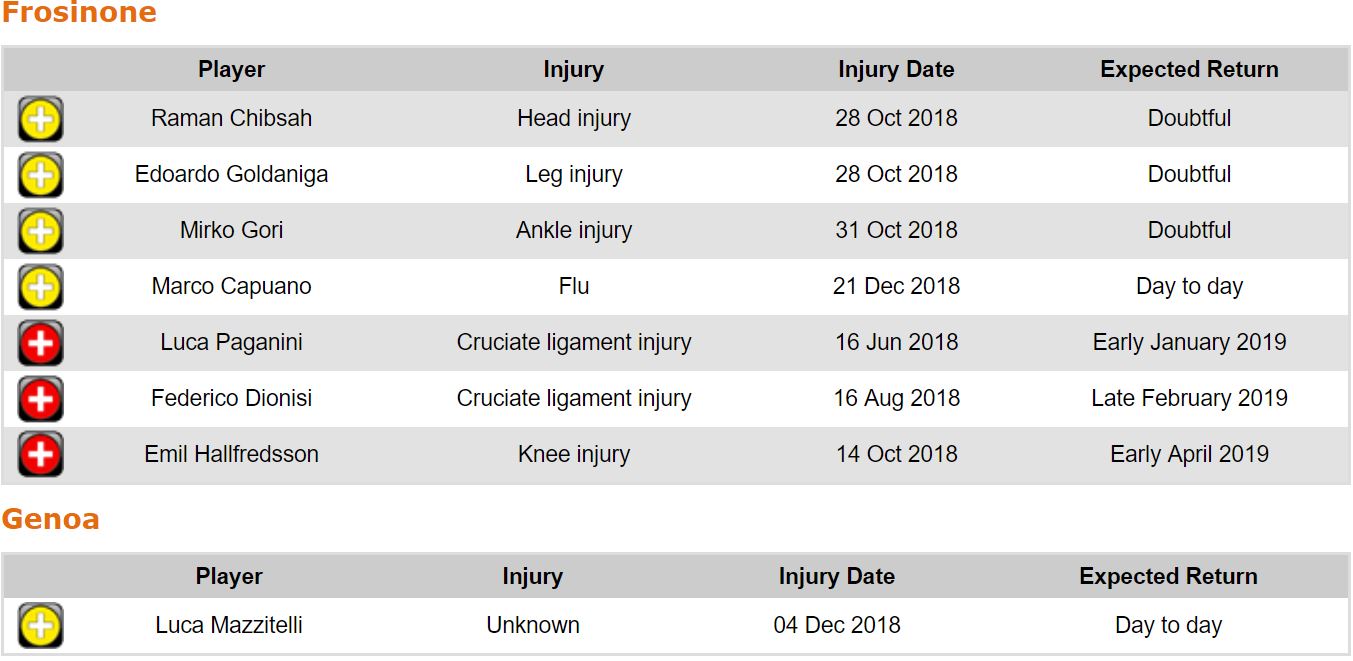1353x661 pixels.
Task: Click Luca Mazzitelli's 04 Dec 2018 date
Action: pos(837,625)
